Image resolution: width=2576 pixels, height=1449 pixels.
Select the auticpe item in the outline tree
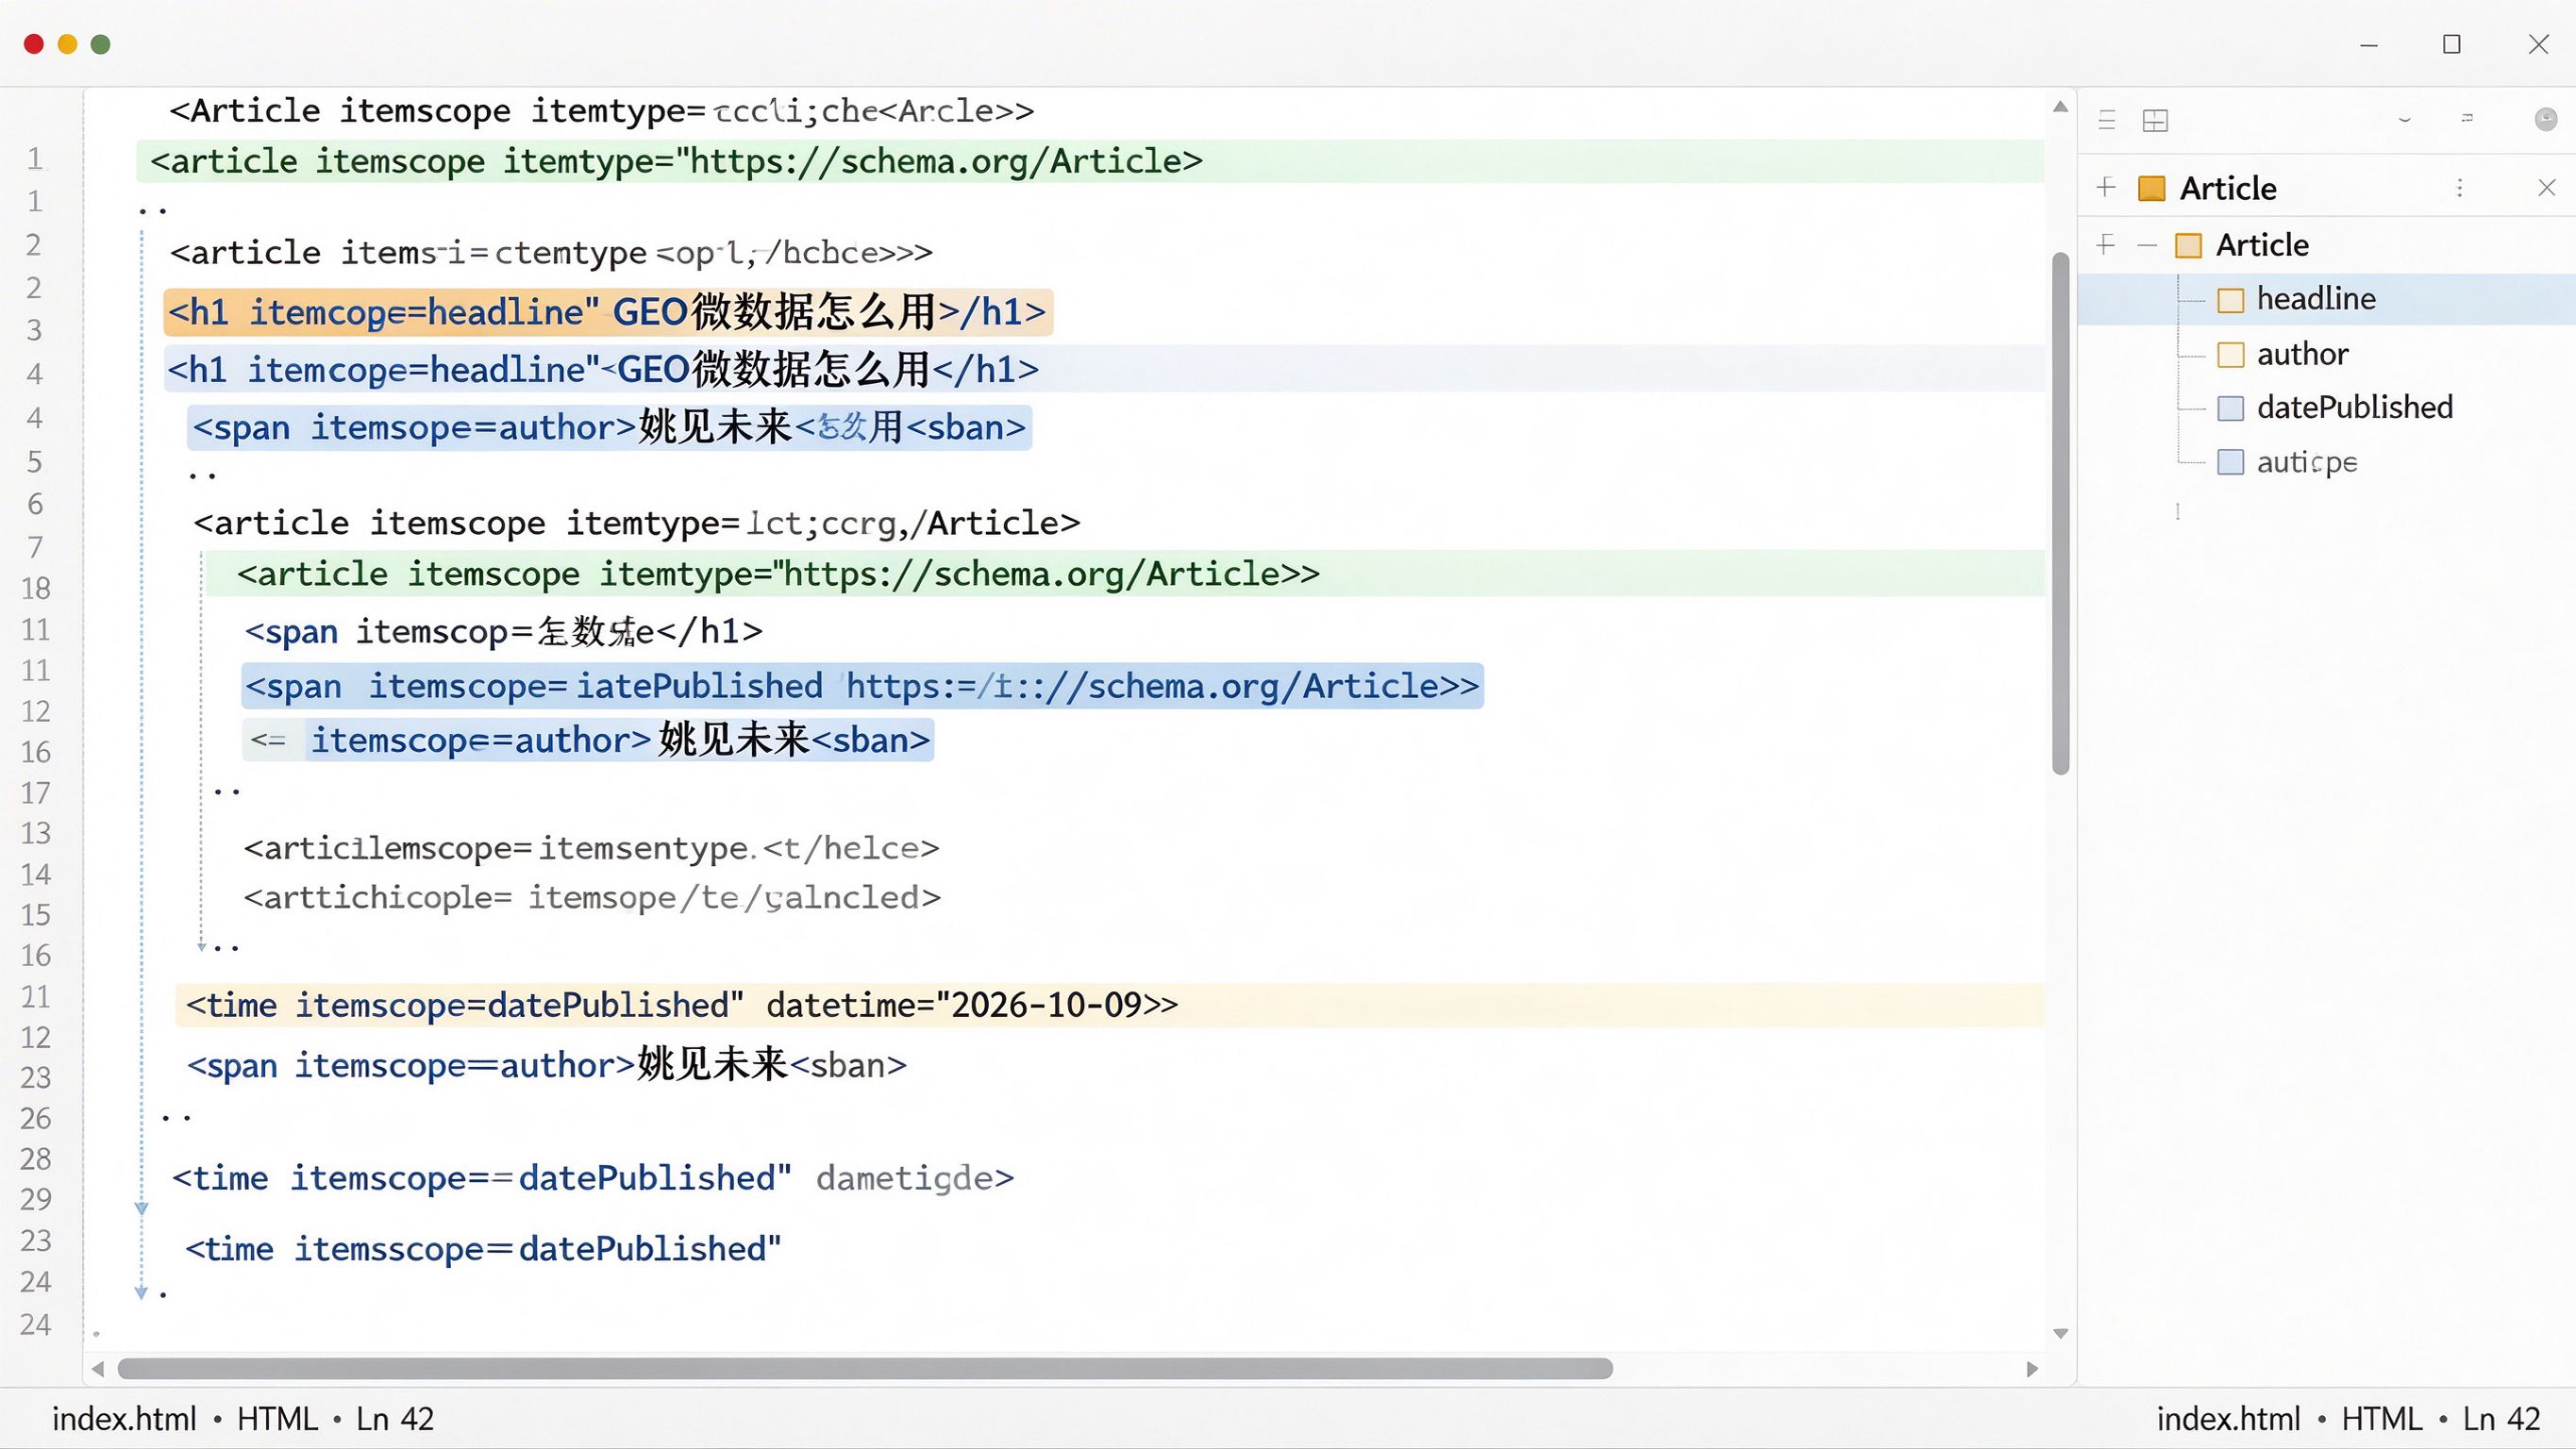coord(2306,462)
